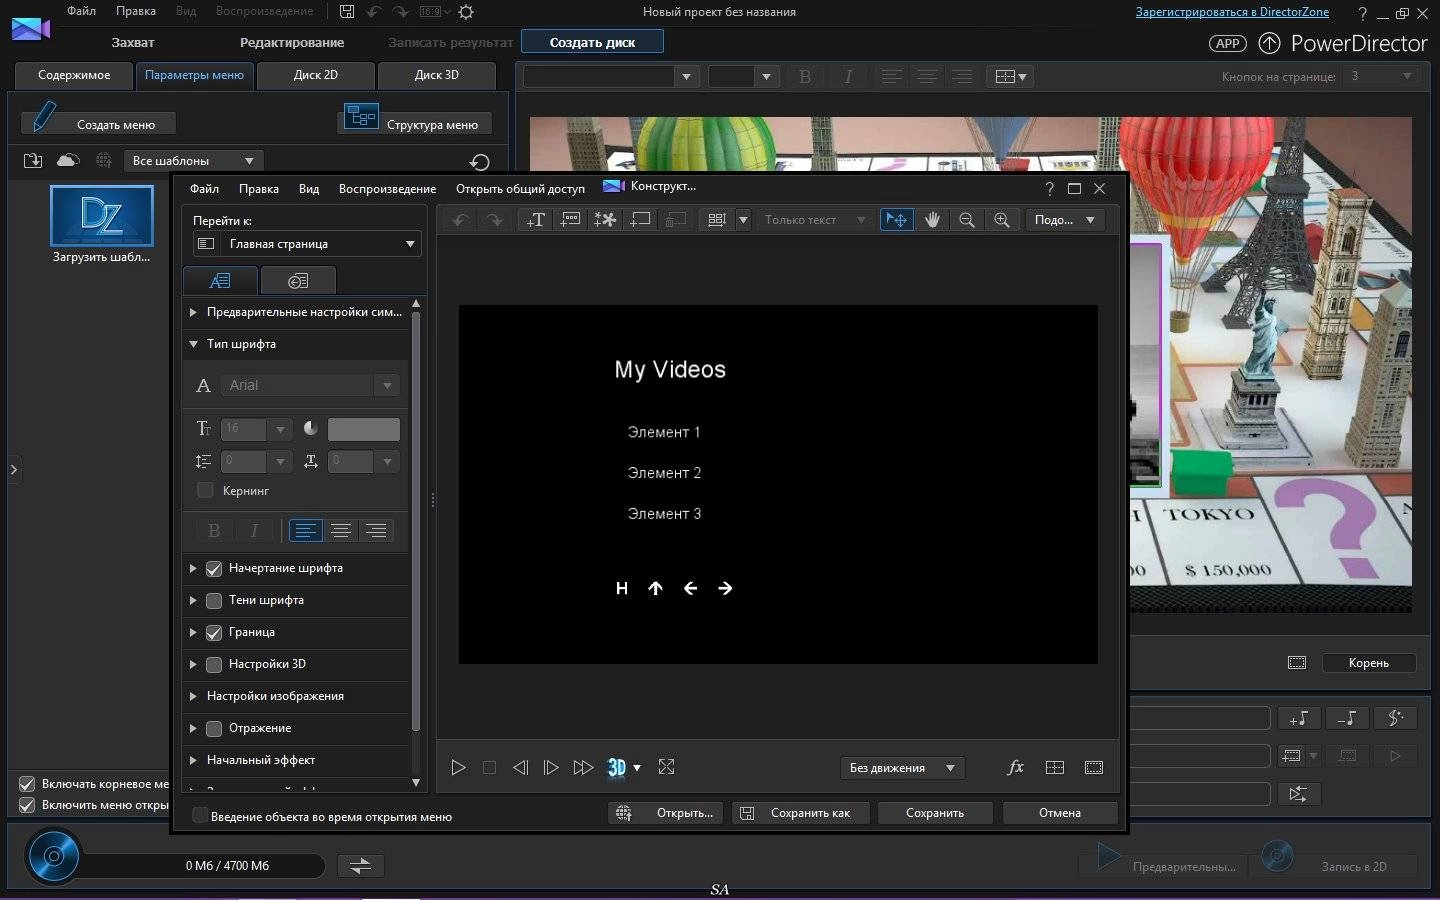Open the zoom level Подо... dropdown
This screenshot has width=1440, height=900.
click(1065, 220)
